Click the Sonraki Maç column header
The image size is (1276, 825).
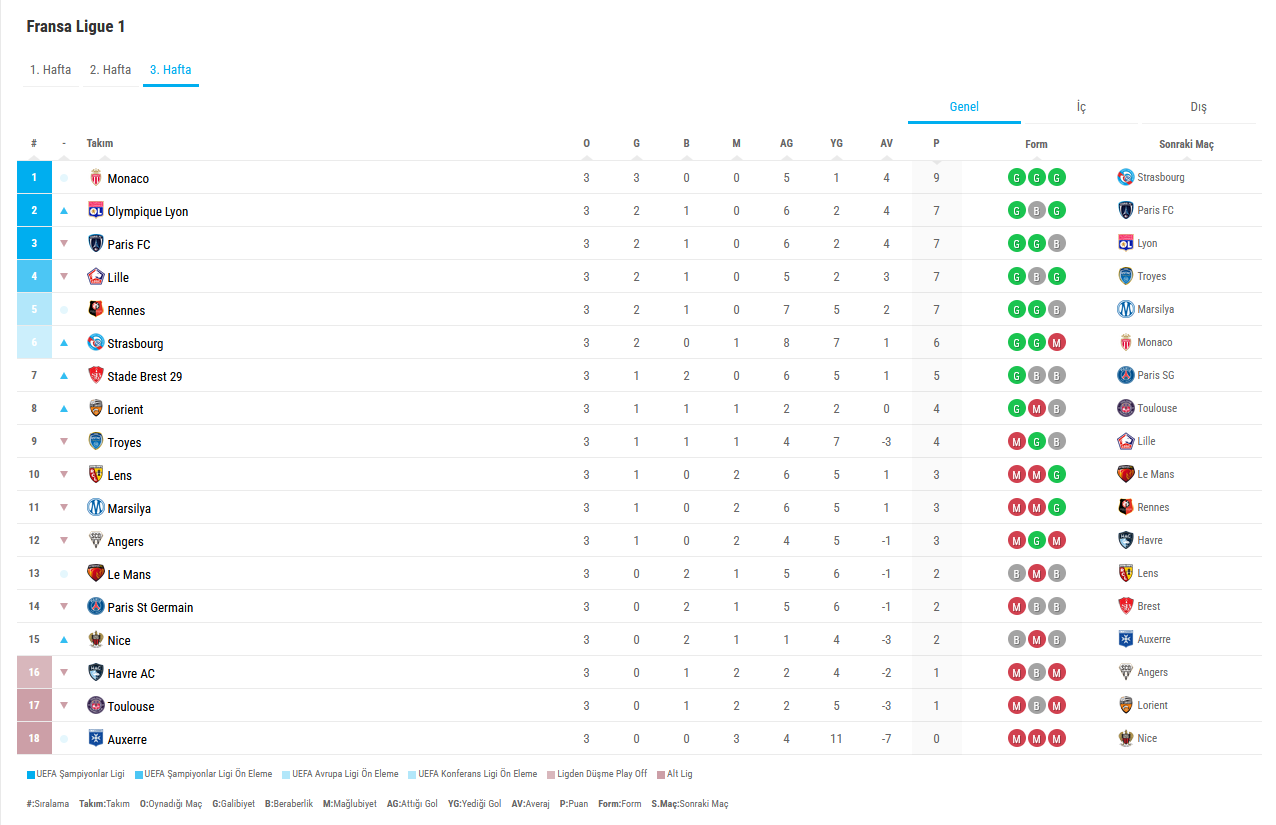1186,145
